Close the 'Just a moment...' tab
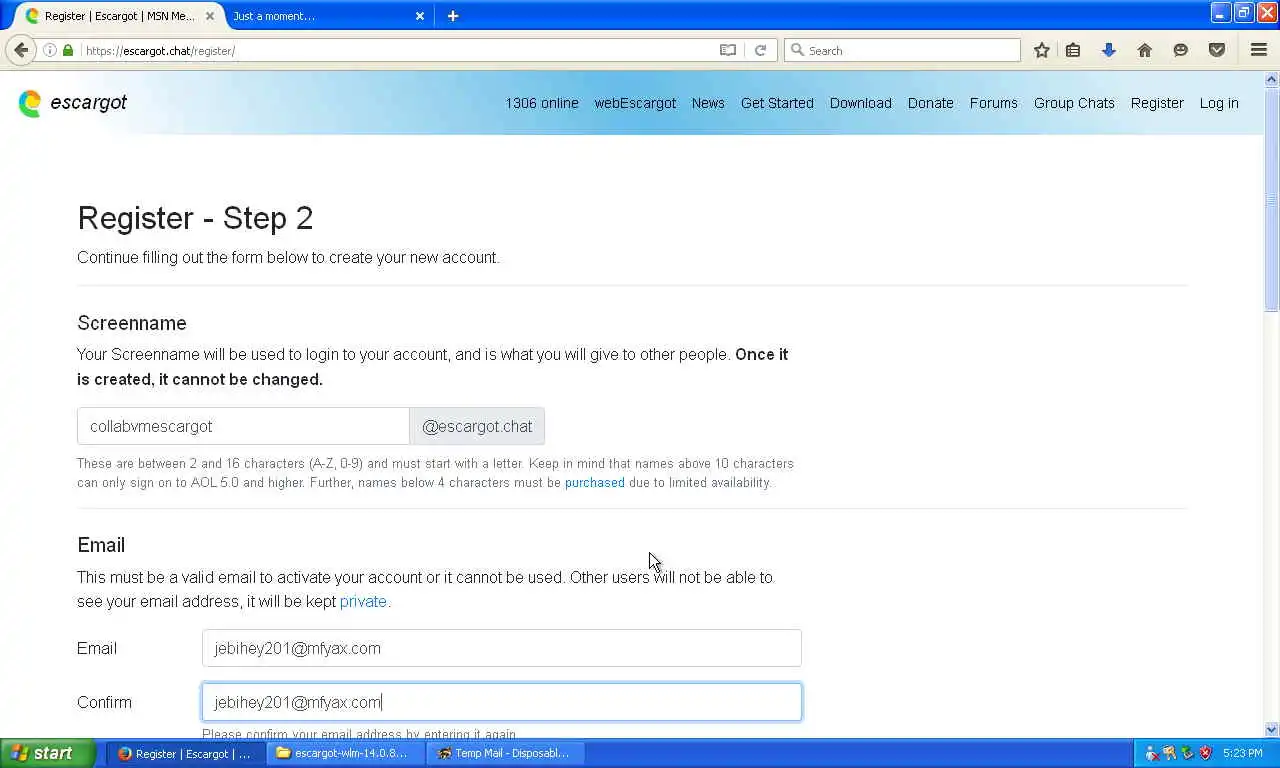 coord(420,16)
